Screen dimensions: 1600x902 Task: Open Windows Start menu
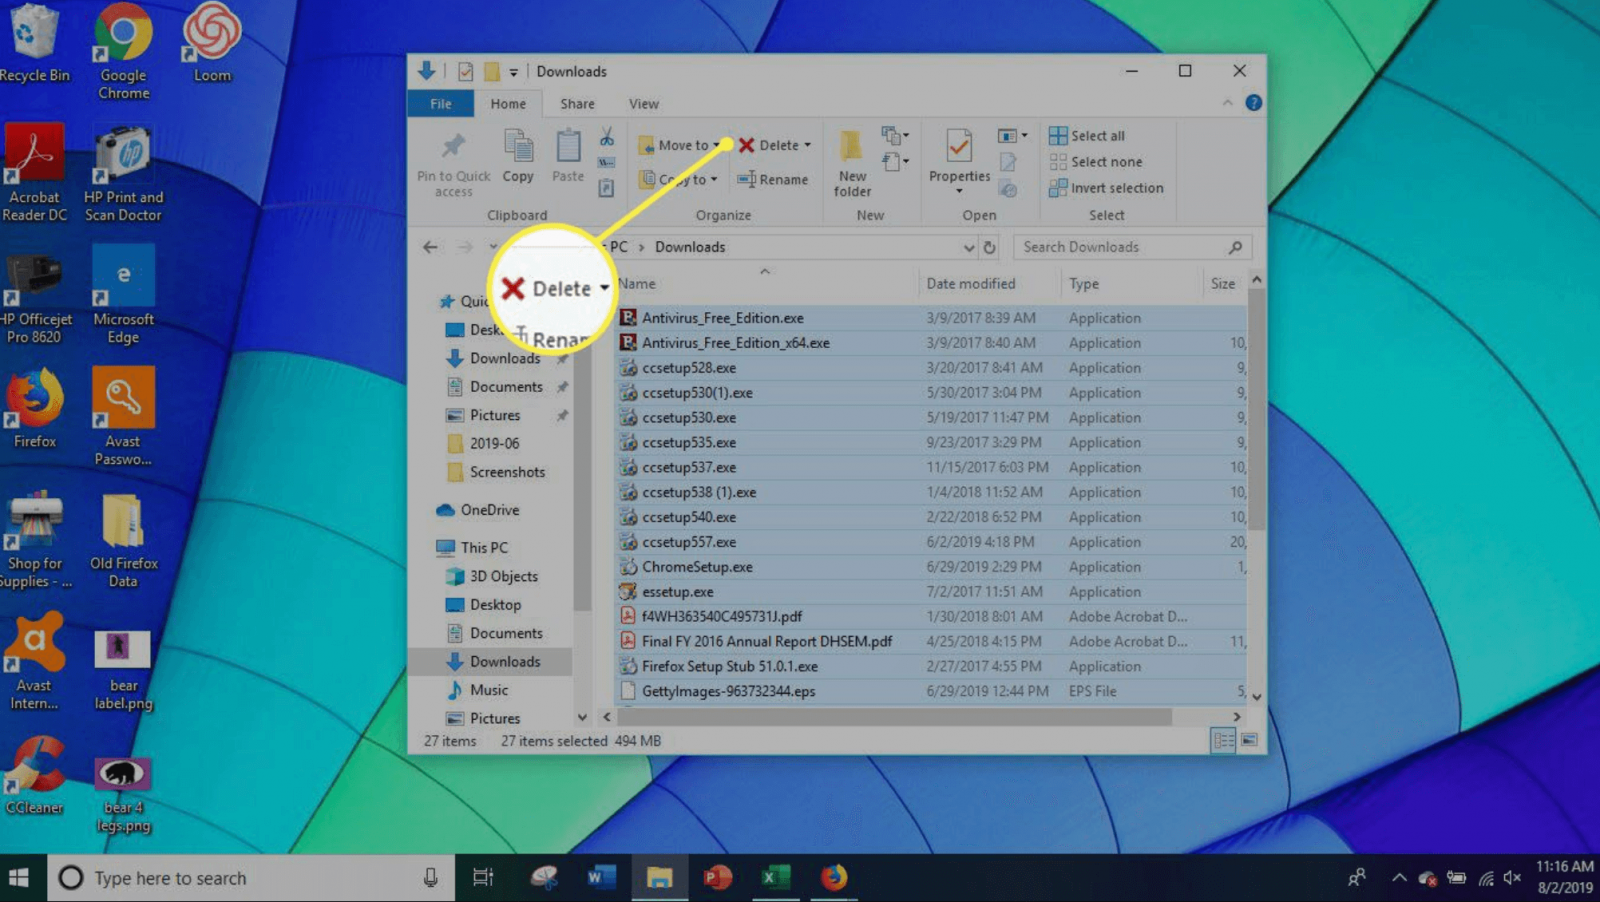[18, 878]
